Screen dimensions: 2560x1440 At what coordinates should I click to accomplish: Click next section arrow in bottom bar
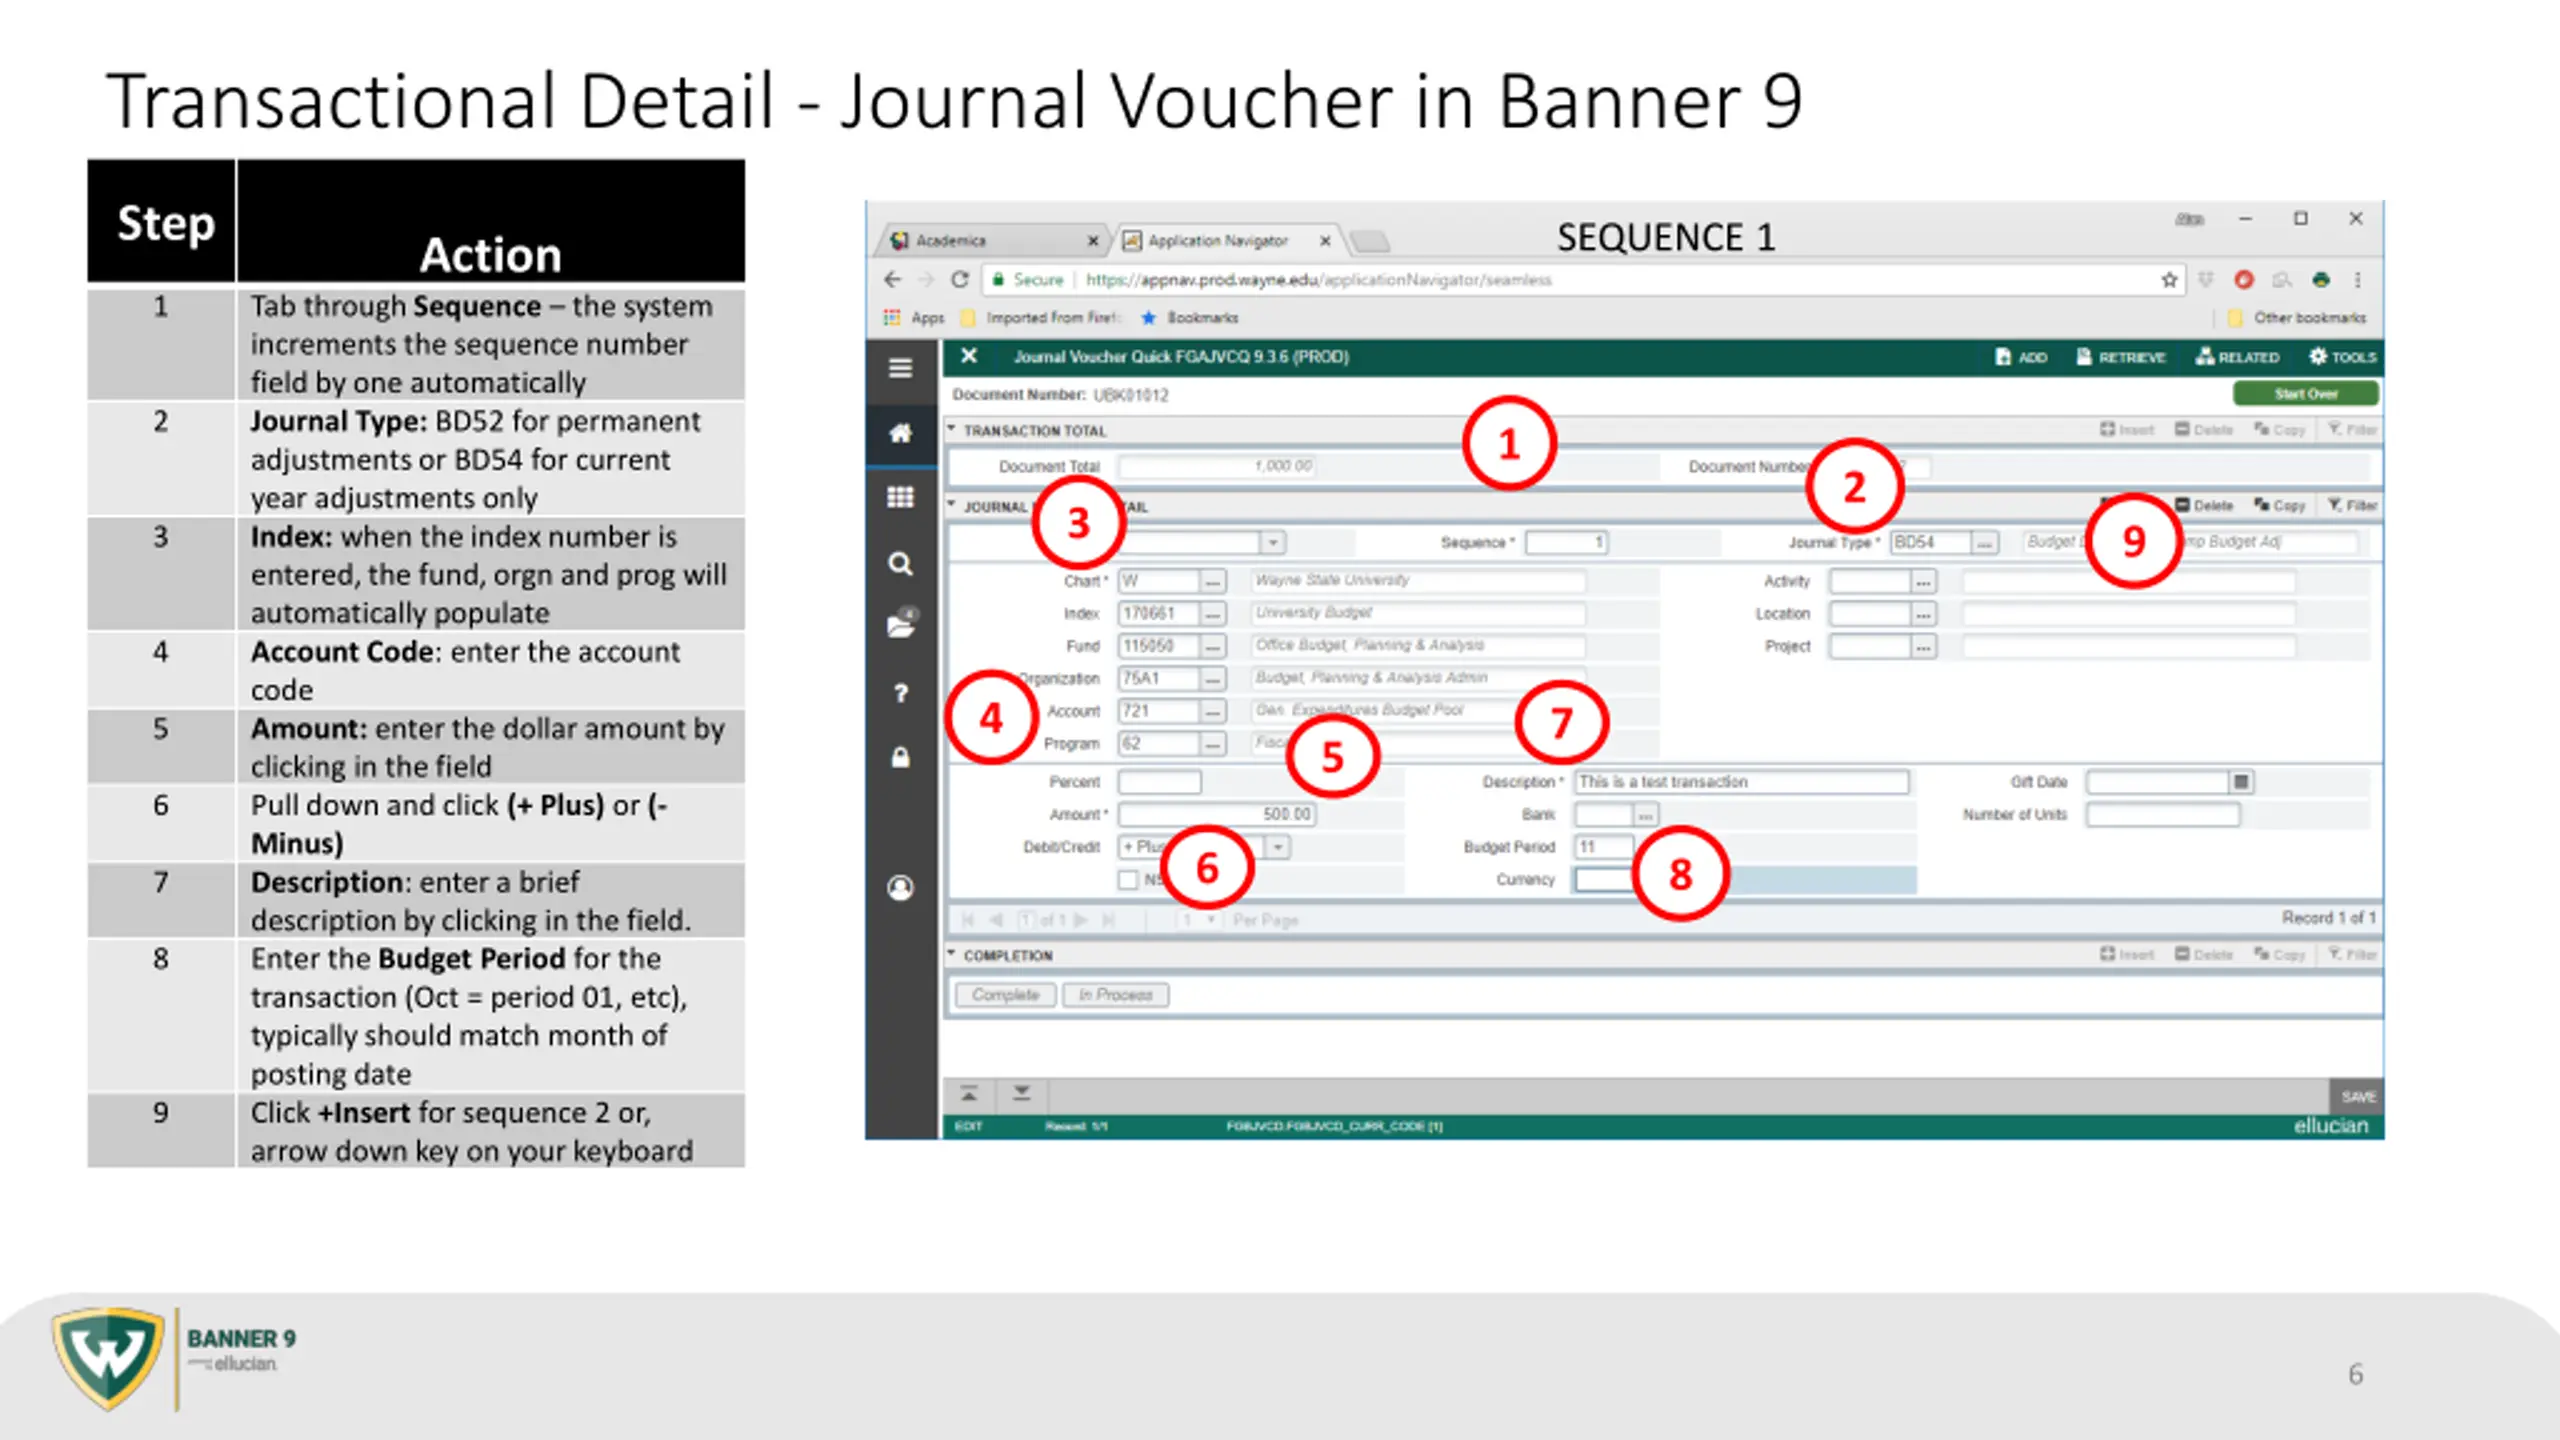[x=1021, y=1093]
